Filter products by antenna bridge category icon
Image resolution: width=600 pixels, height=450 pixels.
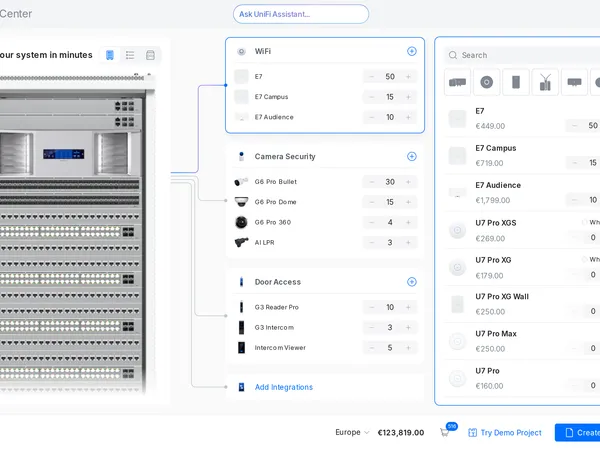545,82
